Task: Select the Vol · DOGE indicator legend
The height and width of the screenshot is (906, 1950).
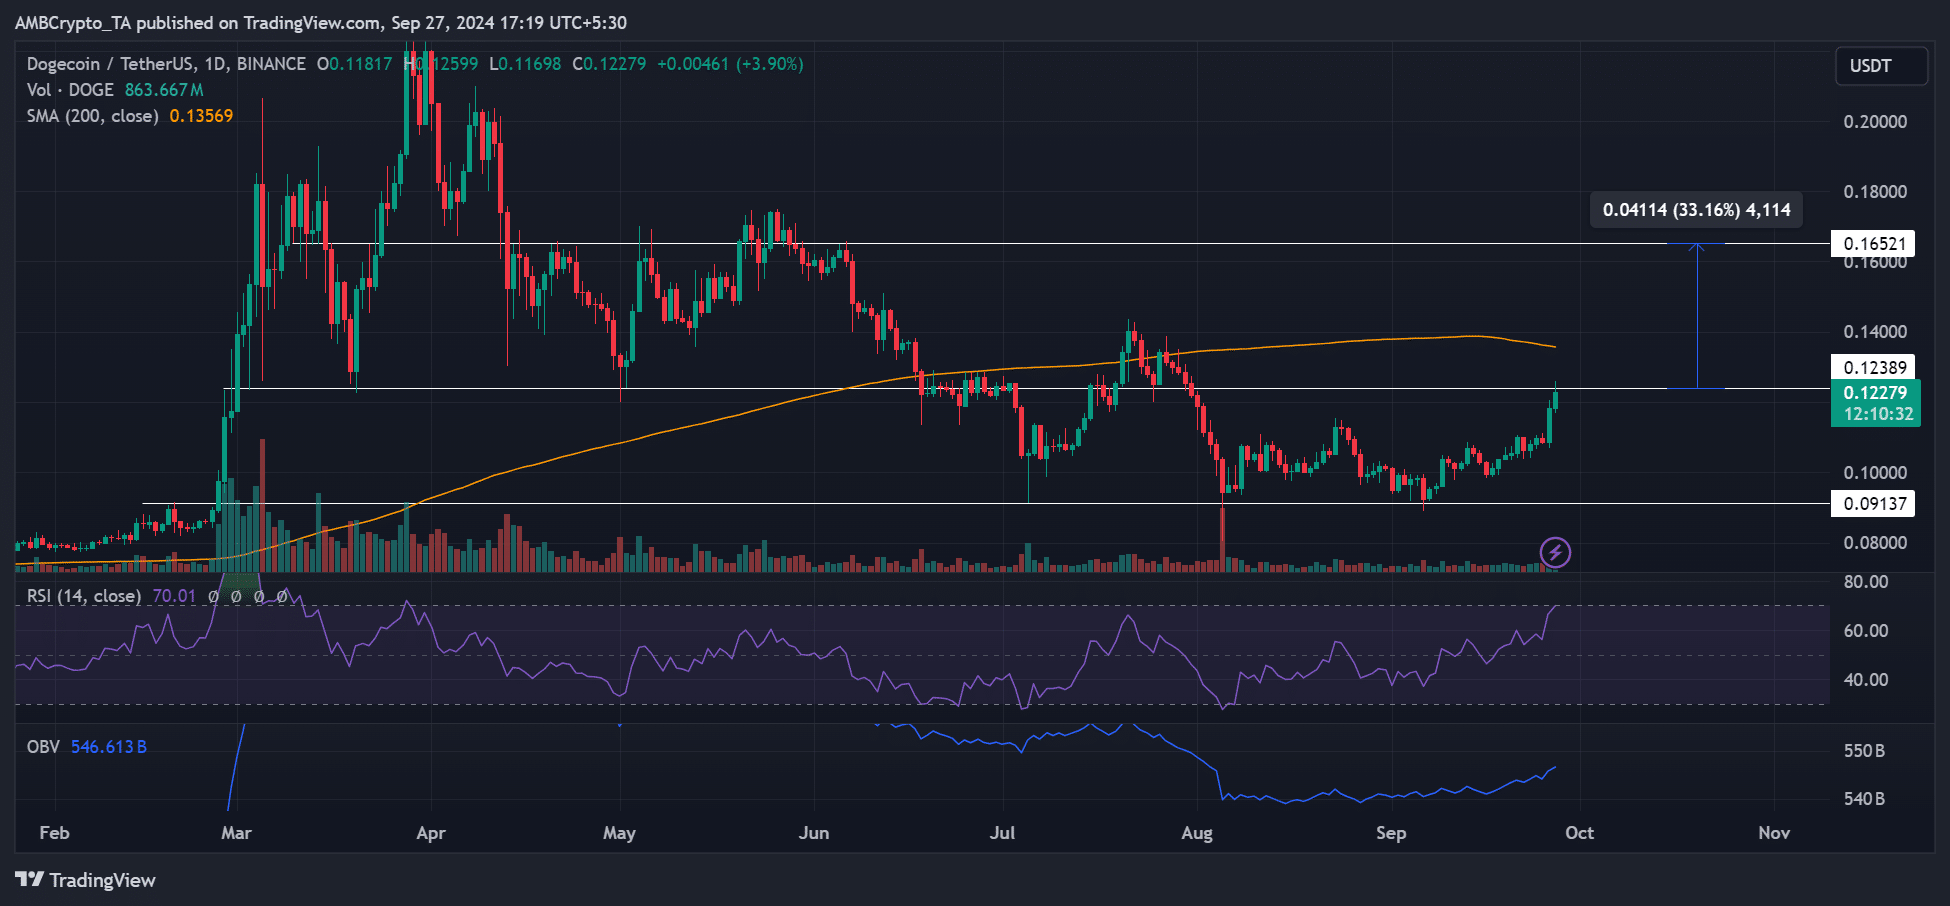Action: click(70, 90)
